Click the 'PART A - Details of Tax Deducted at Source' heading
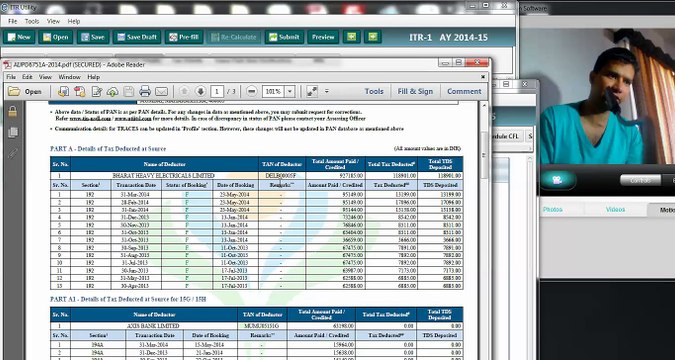The height and width of the screenshot is (360, 675). [108, 149]
